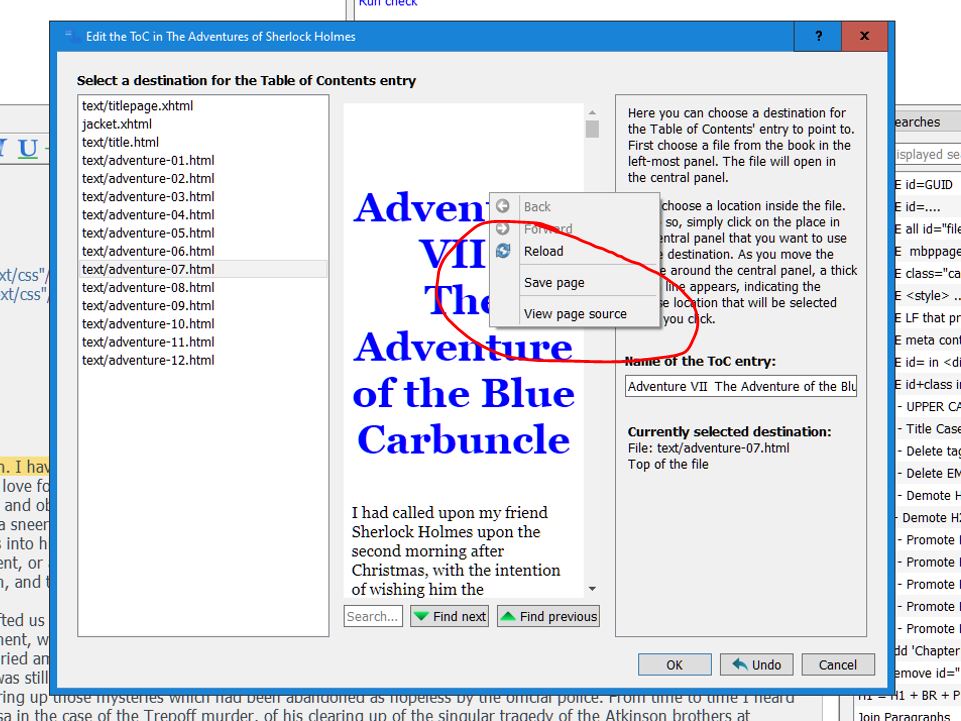
Task: Click underline U icon in editor toolbar
Action: [x=28, y=149]
